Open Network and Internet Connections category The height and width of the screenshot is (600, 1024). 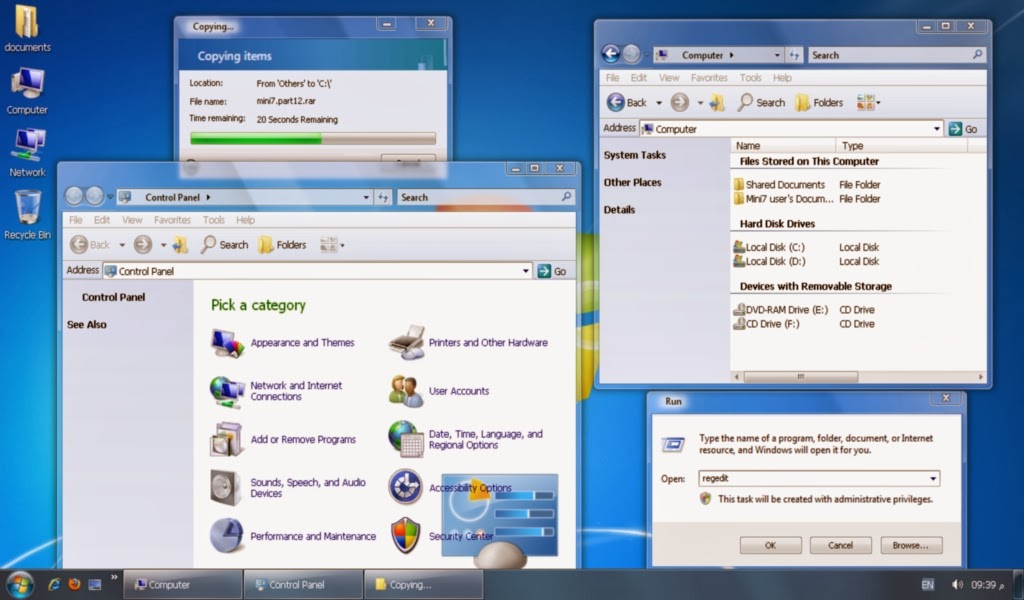click(x=276, y=391)
